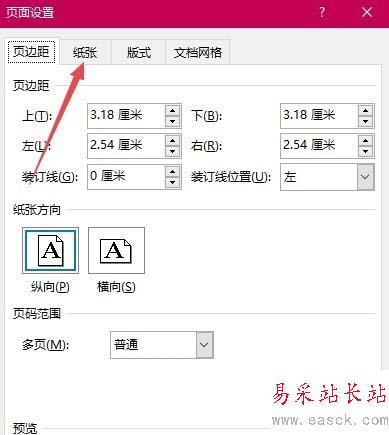
Task: Select 纵向 portrait orientation icon
Action: point(50,250)
